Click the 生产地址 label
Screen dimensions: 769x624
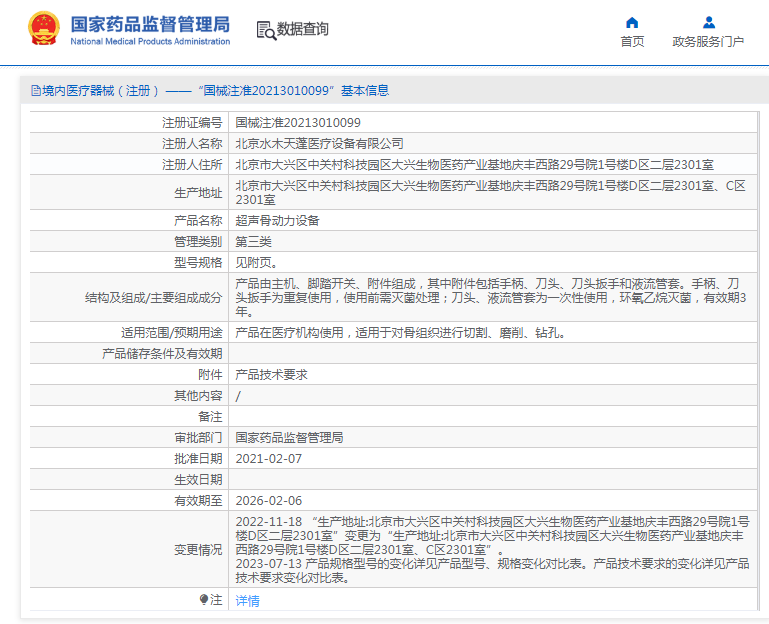198,193
